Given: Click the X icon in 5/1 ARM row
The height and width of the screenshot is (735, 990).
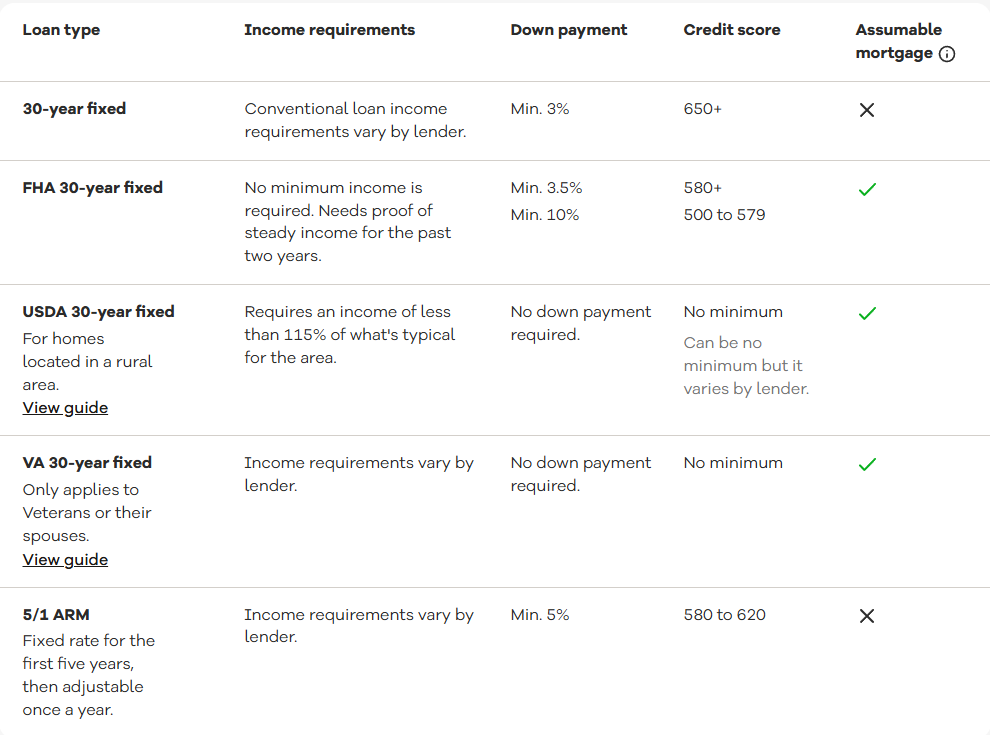Looking at the screenshot, I should 867,616.
